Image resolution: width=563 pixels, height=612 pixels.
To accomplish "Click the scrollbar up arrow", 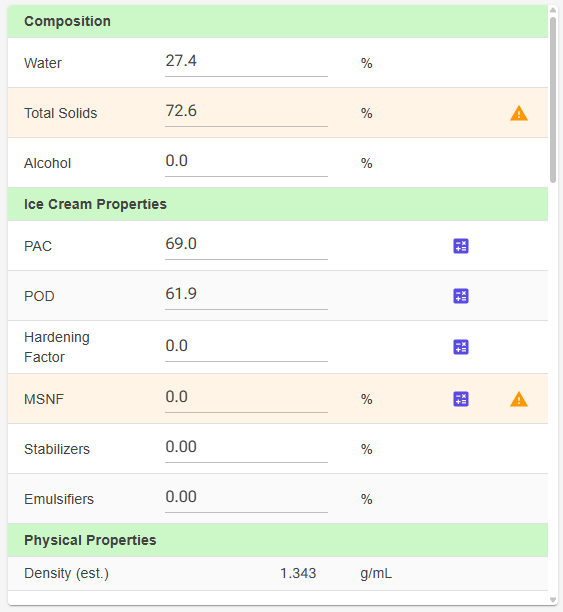I will coord(553,10).
